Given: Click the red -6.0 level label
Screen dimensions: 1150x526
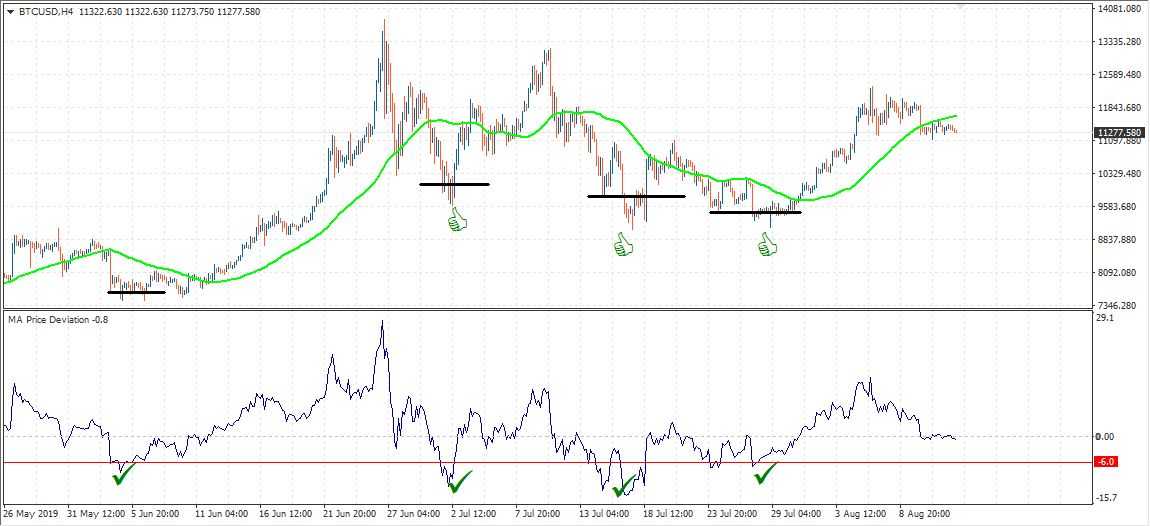Looking at the screenshot, I should point(1105,462).
